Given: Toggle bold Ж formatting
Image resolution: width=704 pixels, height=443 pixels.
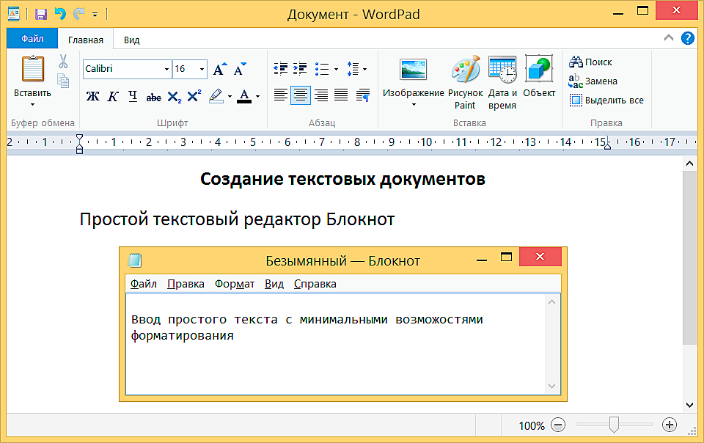Looking at the screenshot, I should pyautogui.click(x=92, y=96).
